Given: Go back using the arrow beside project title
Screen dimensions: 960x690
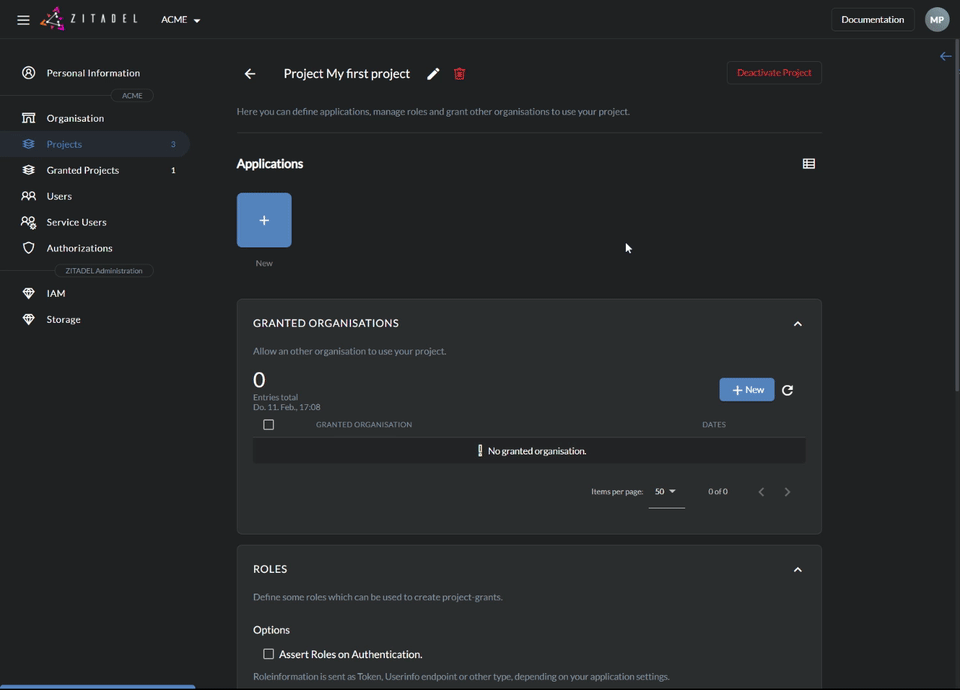Looking at the screenshot, I should [250, 74].
